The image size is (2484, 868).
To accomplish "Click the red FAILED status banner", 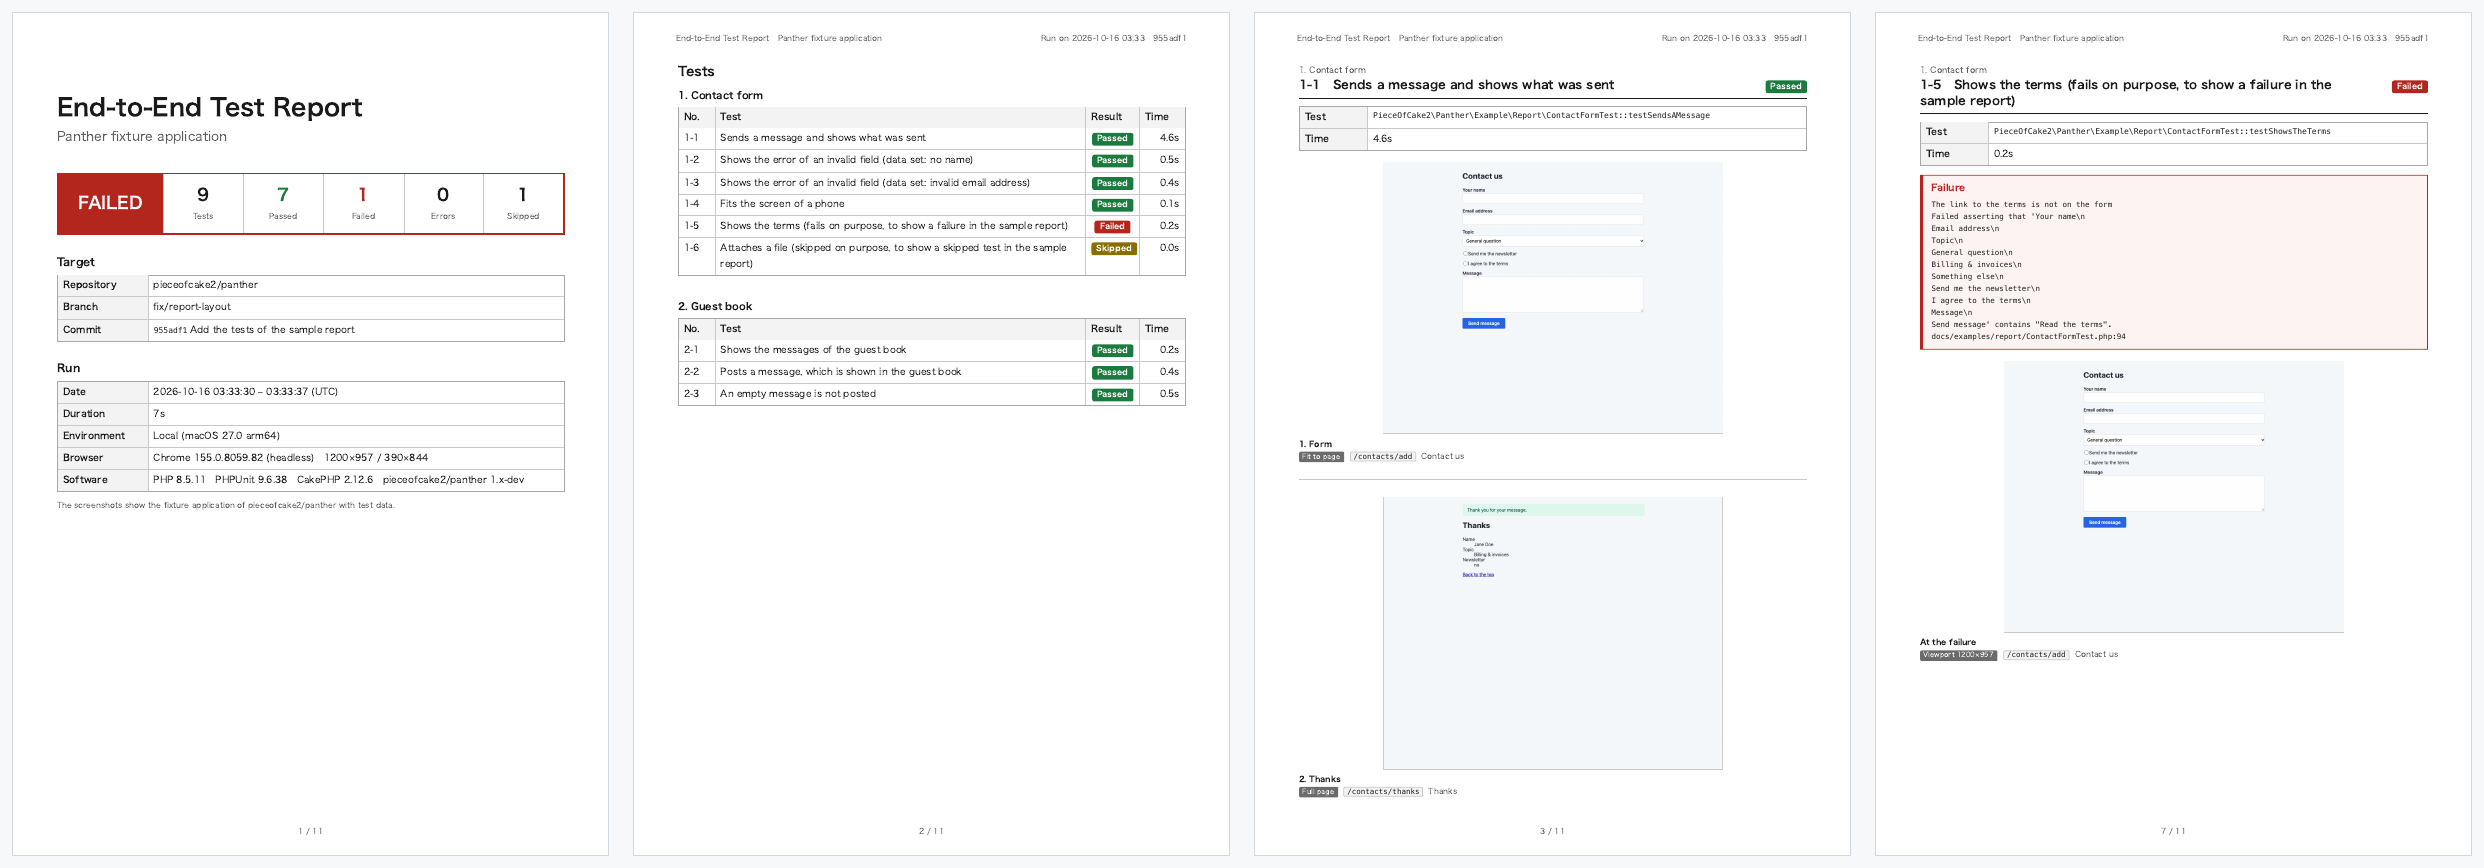I will pos(110,204).
